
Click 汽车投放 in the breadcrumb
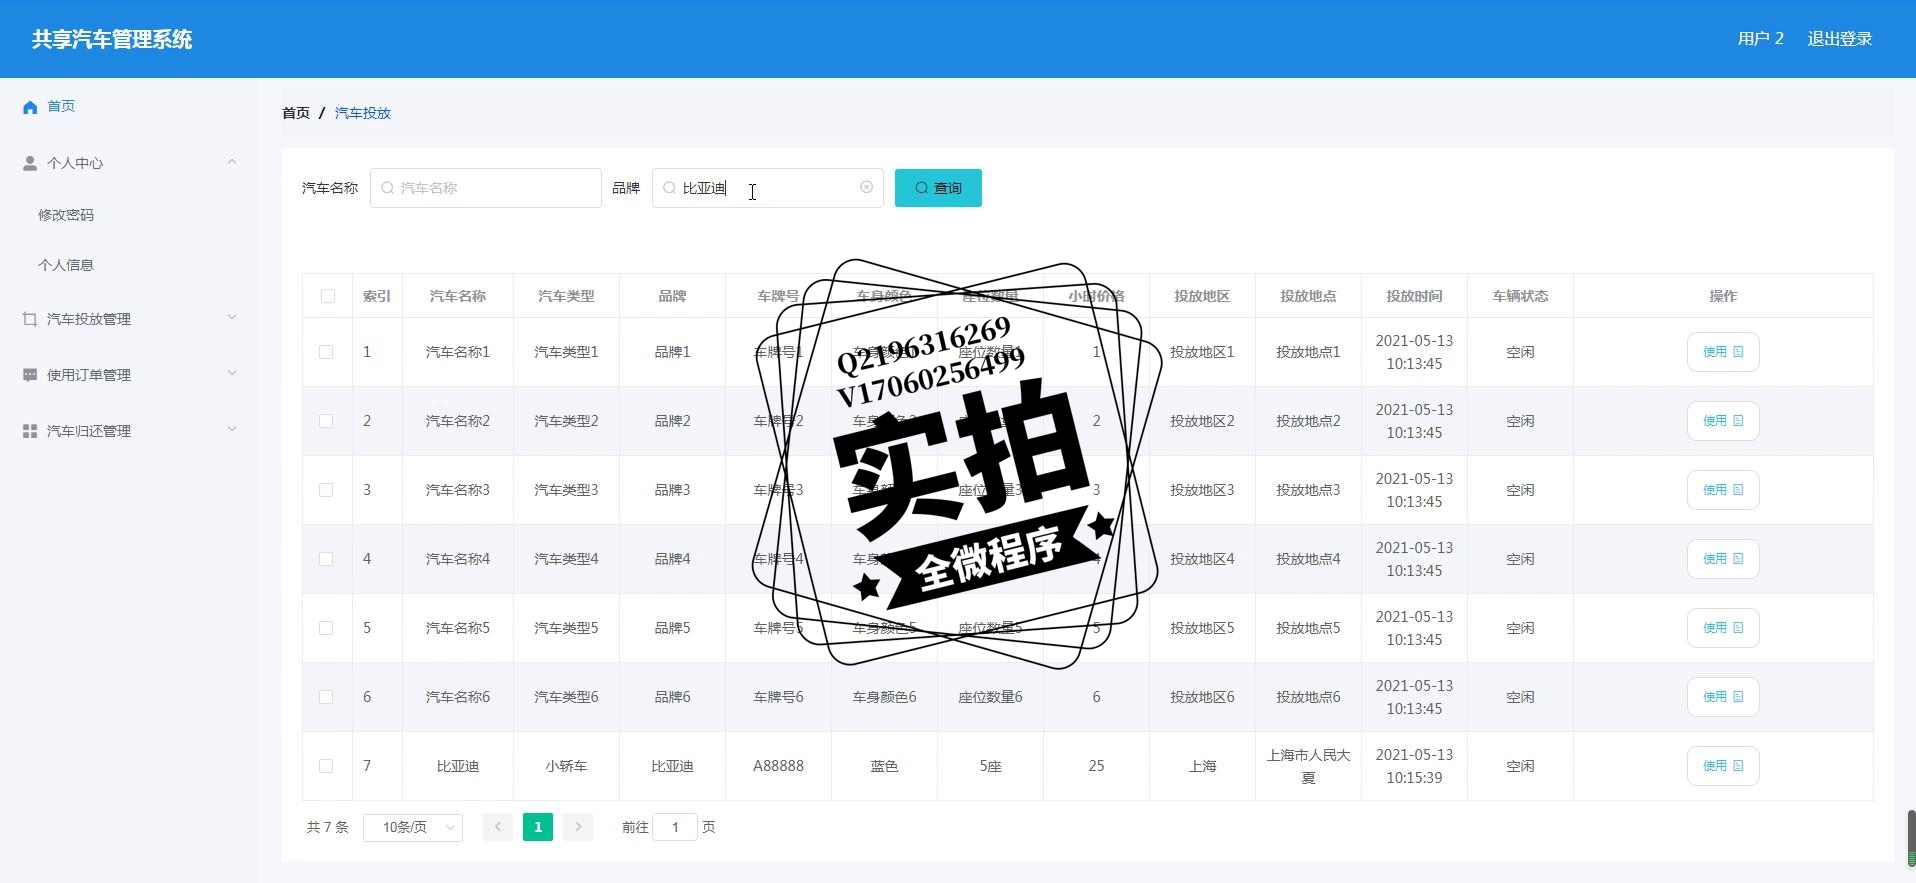click(363, 113)
